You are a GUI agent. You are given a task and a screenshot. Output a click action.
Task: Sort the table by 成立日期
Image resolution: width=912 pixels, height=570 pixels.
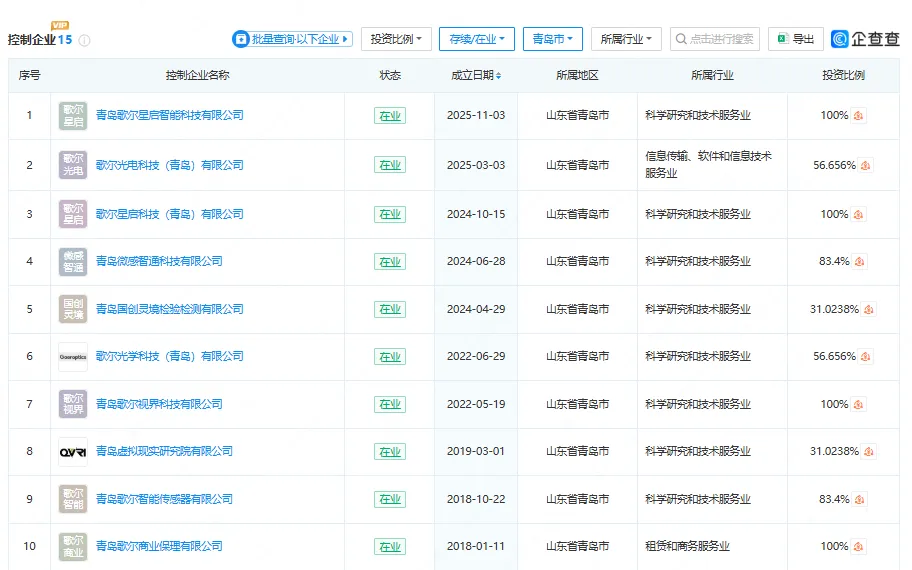tap(476, 76)
